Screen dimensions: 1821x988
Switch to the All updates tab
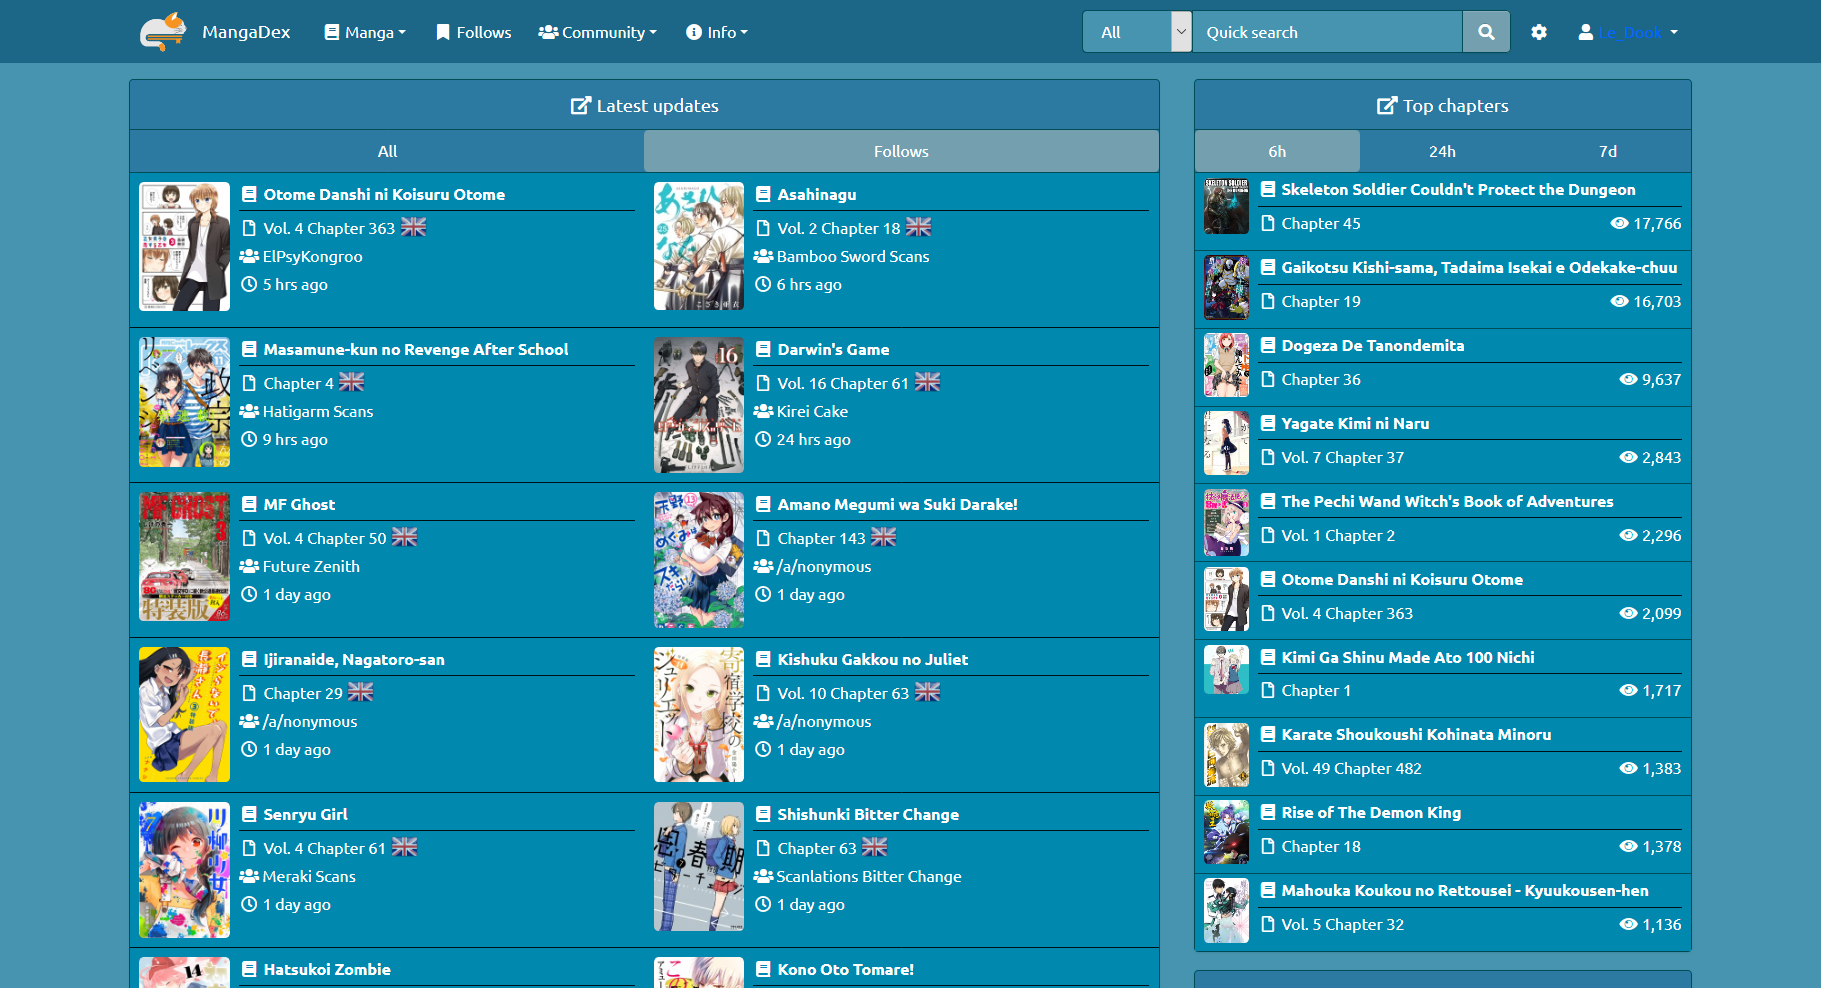pos(387,151)
